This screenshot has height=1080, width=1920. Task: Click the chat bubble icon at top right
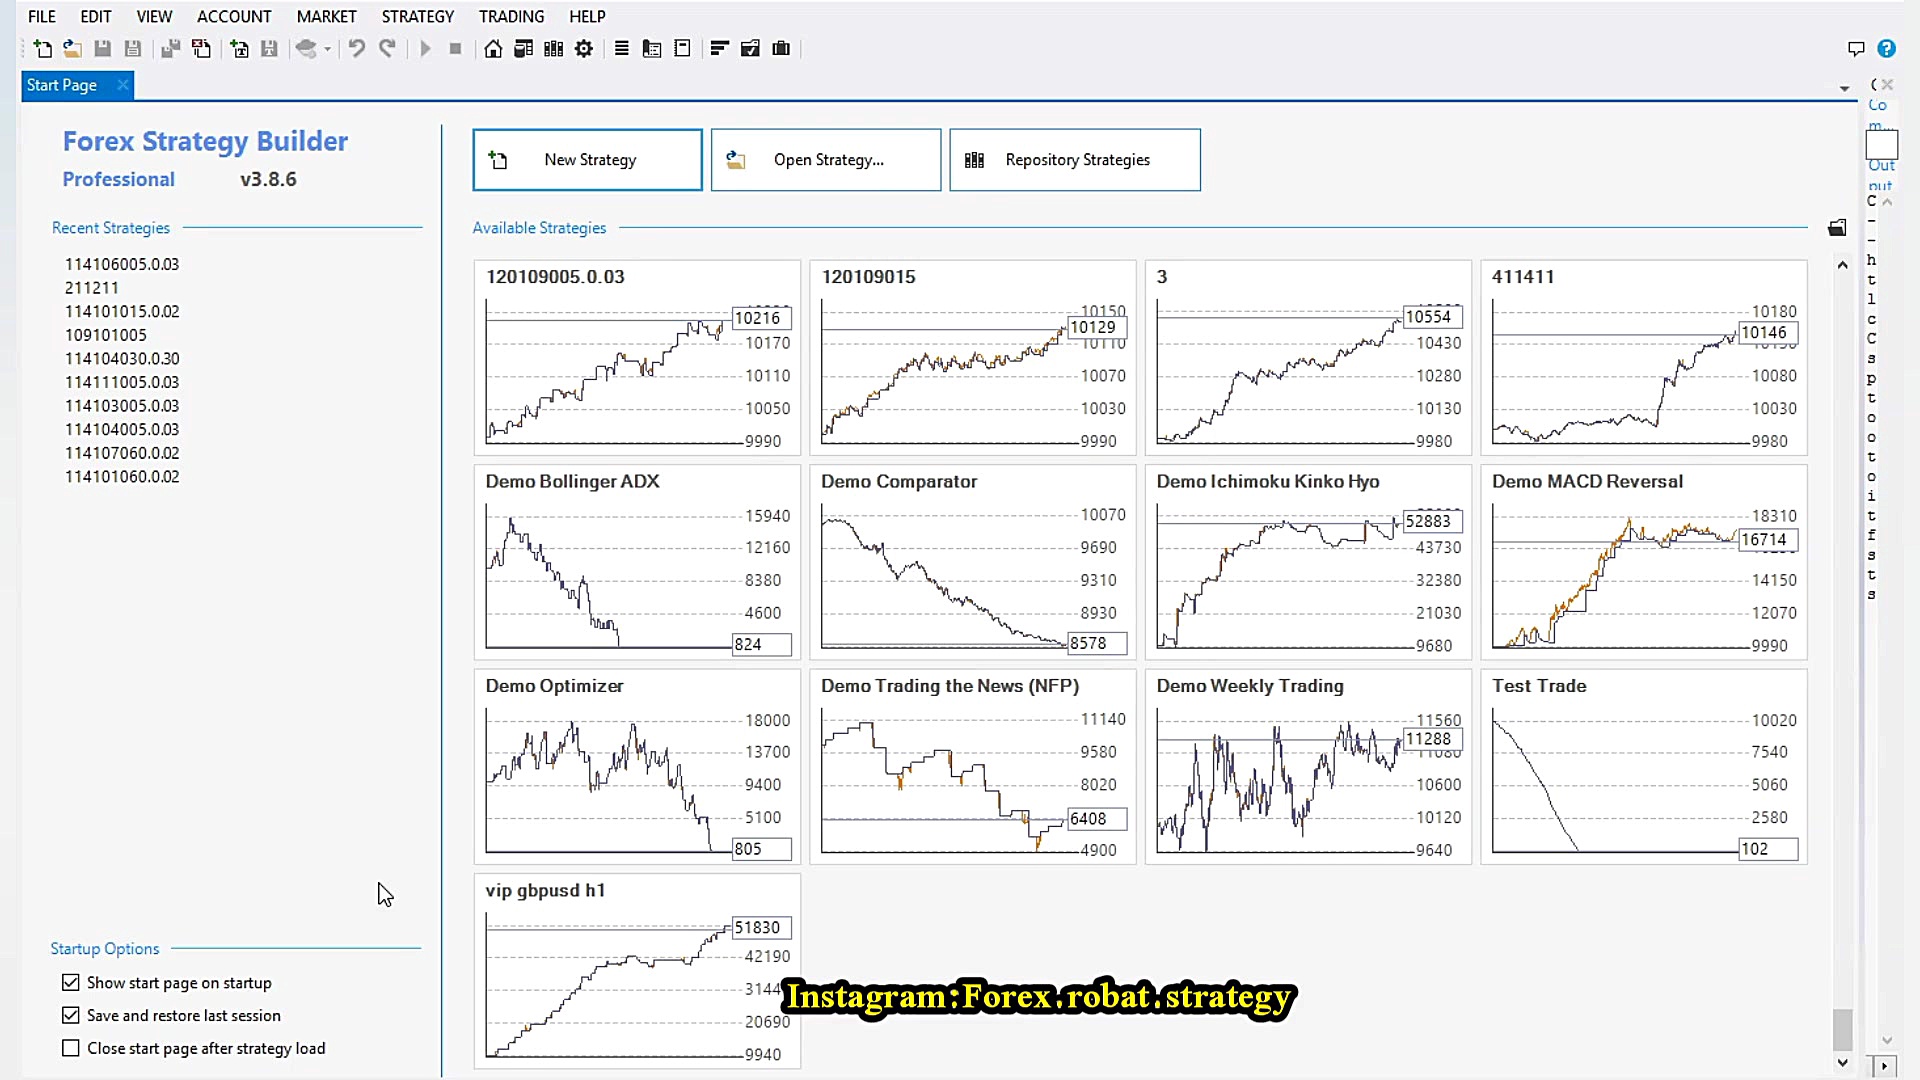(1856, 48)
